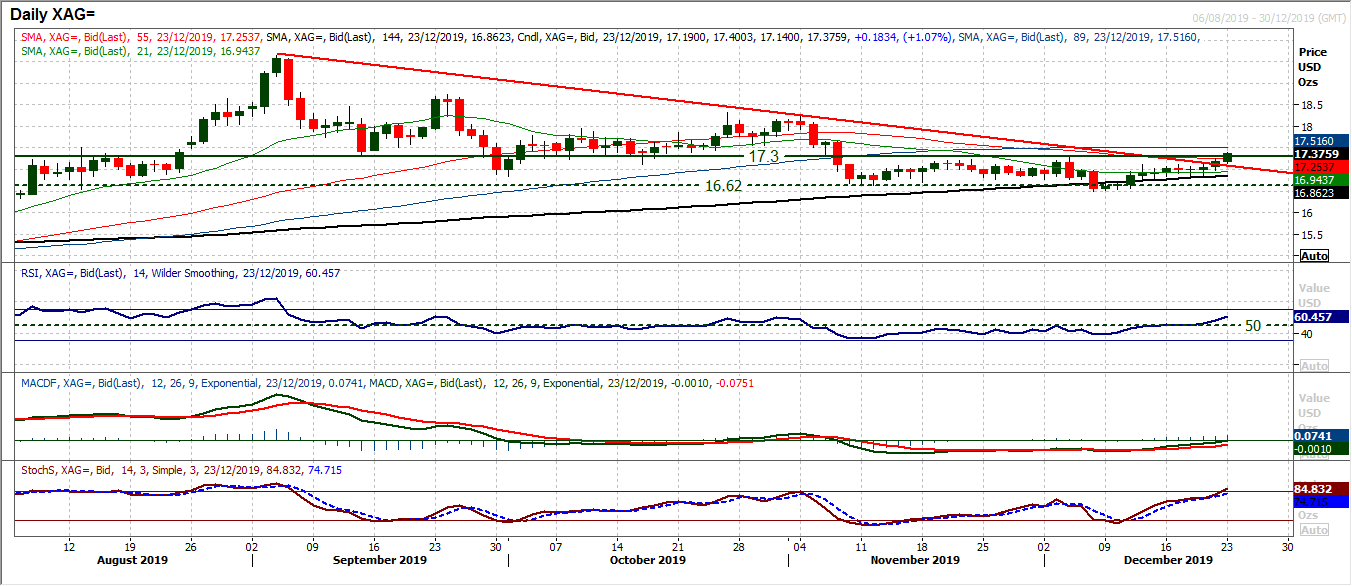This screenshot has width=1352, height=586.
Task: Click Auto scale button on price chart
Action: [1314, 256]
